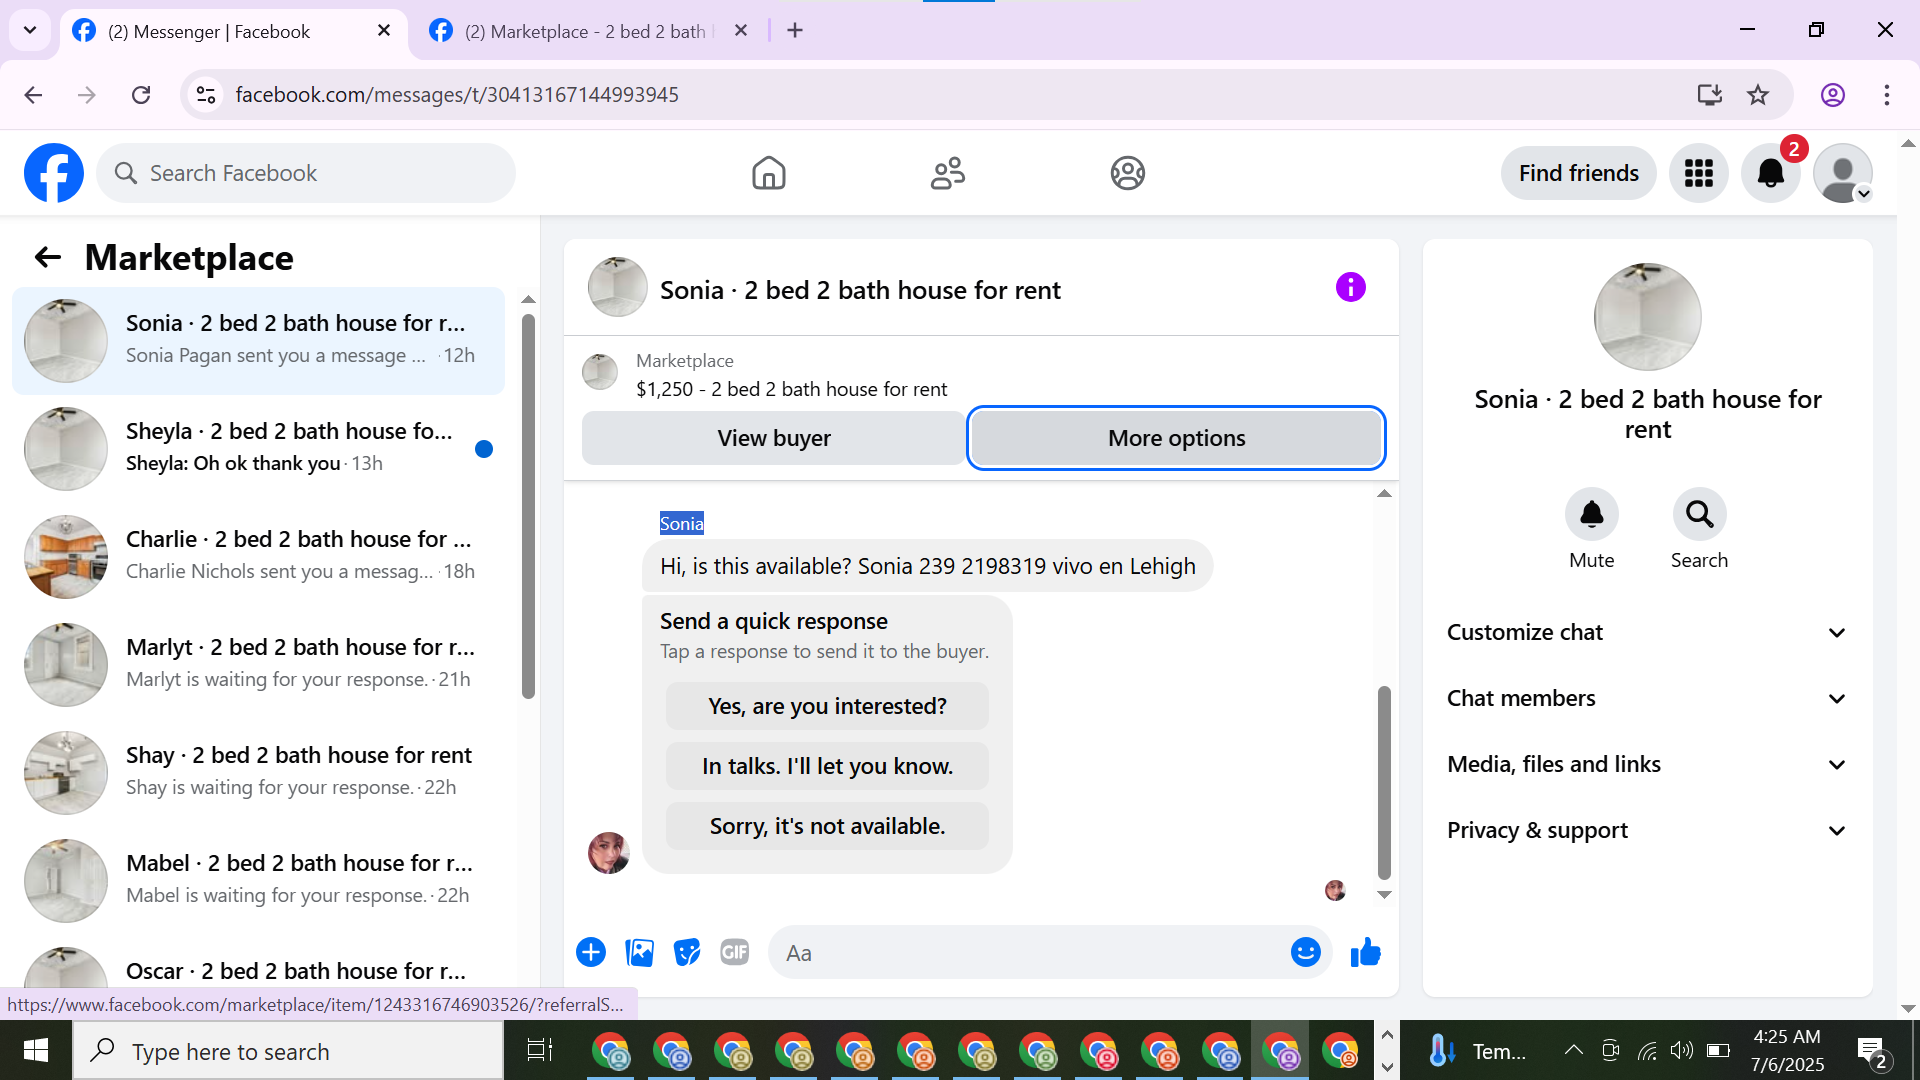Image resolution: width=1920 pixels, height=1080 pixels.
Task: Click Sonia's listing thumbnail in right panel
Action: point(1647,317)
